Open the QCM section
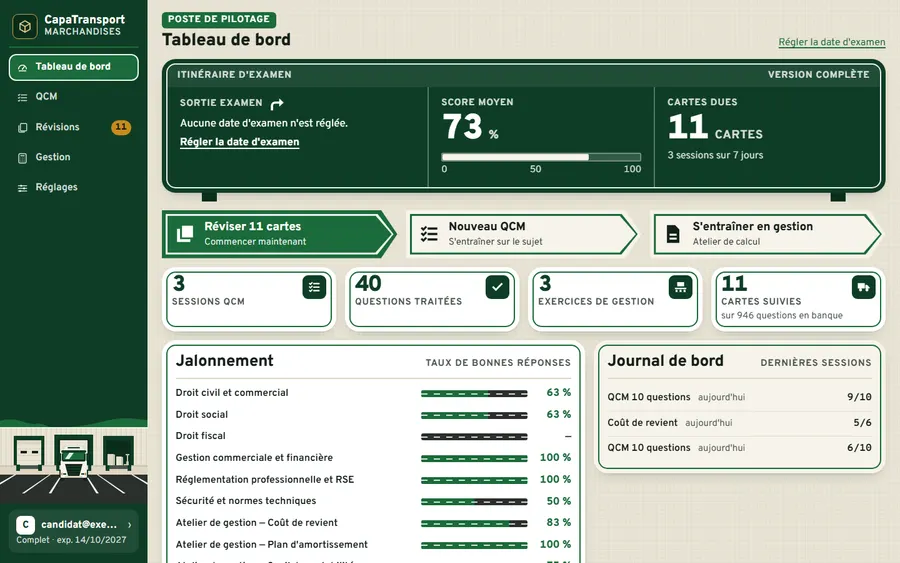 coord(73,97)
